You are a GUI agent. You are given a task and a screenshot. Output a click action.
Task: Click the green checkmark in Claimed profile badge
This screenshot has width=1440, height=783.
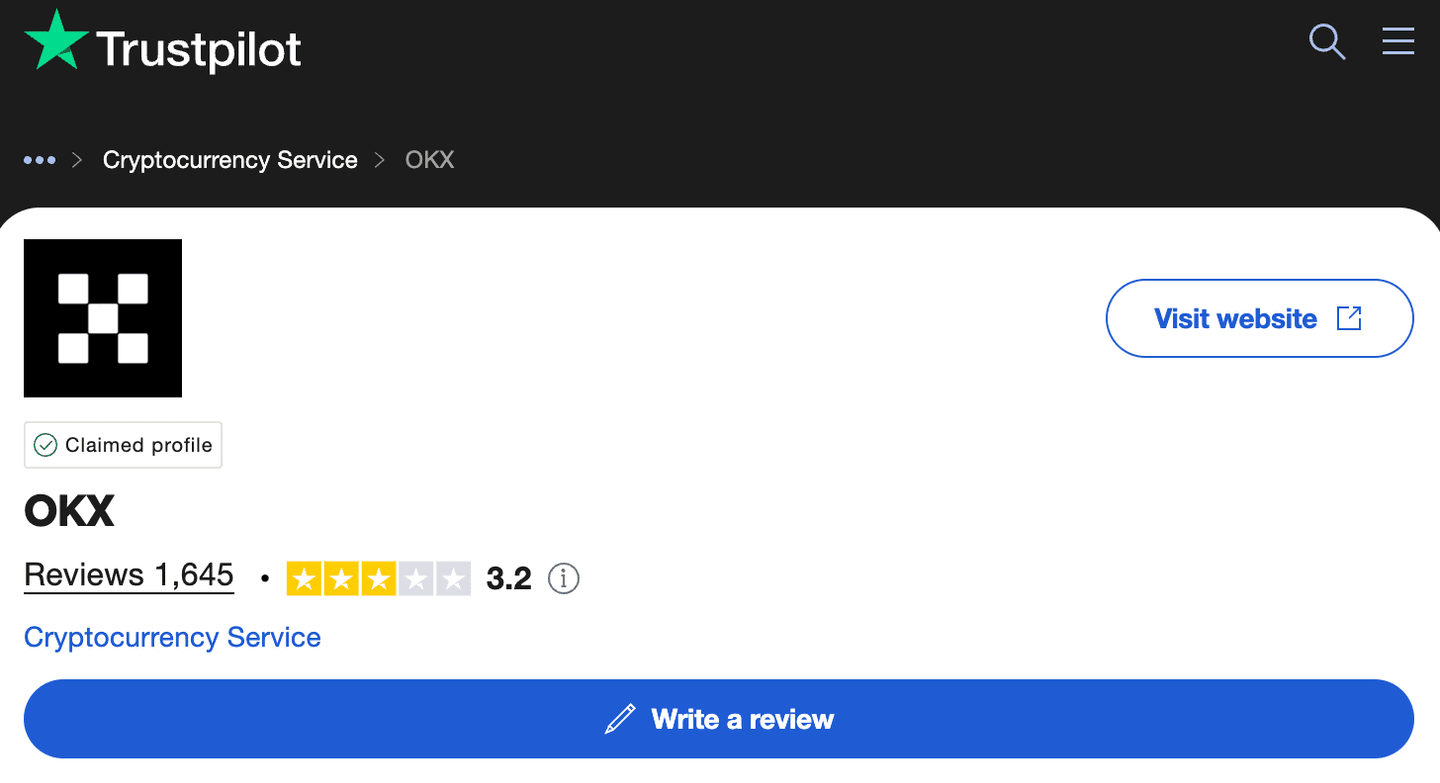(45, 444)
